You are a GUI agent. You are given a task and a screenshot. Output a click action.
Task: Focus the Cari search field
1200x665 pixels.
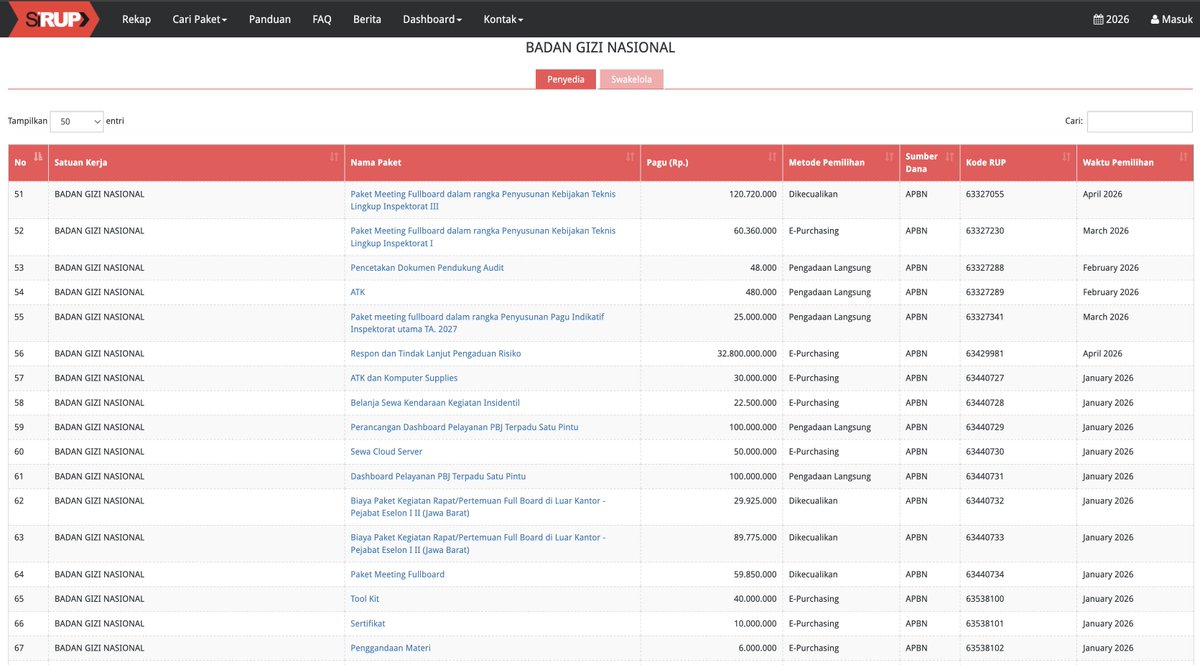1140,121
